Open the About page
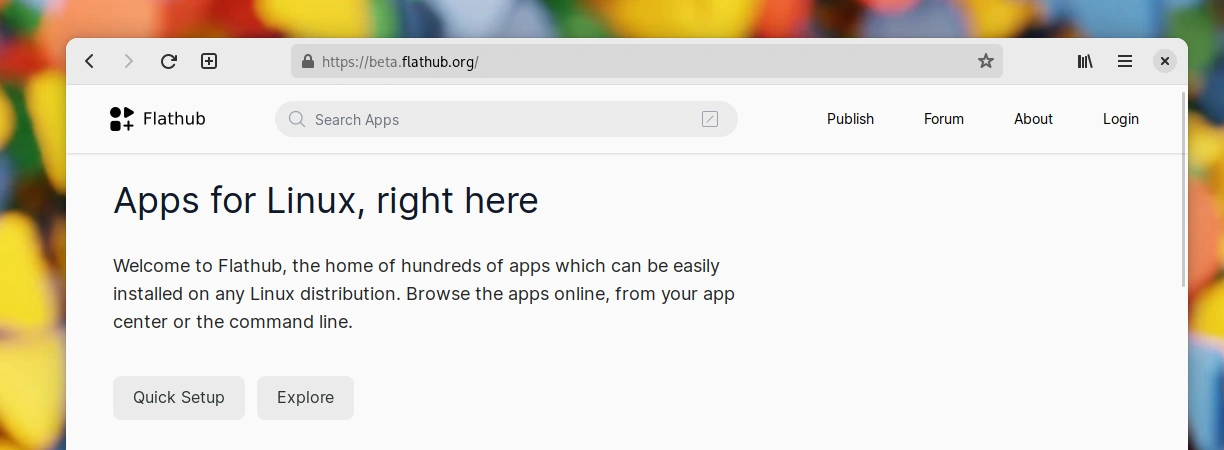Viewport: 1224px width, 450px height. point(1033,119)
